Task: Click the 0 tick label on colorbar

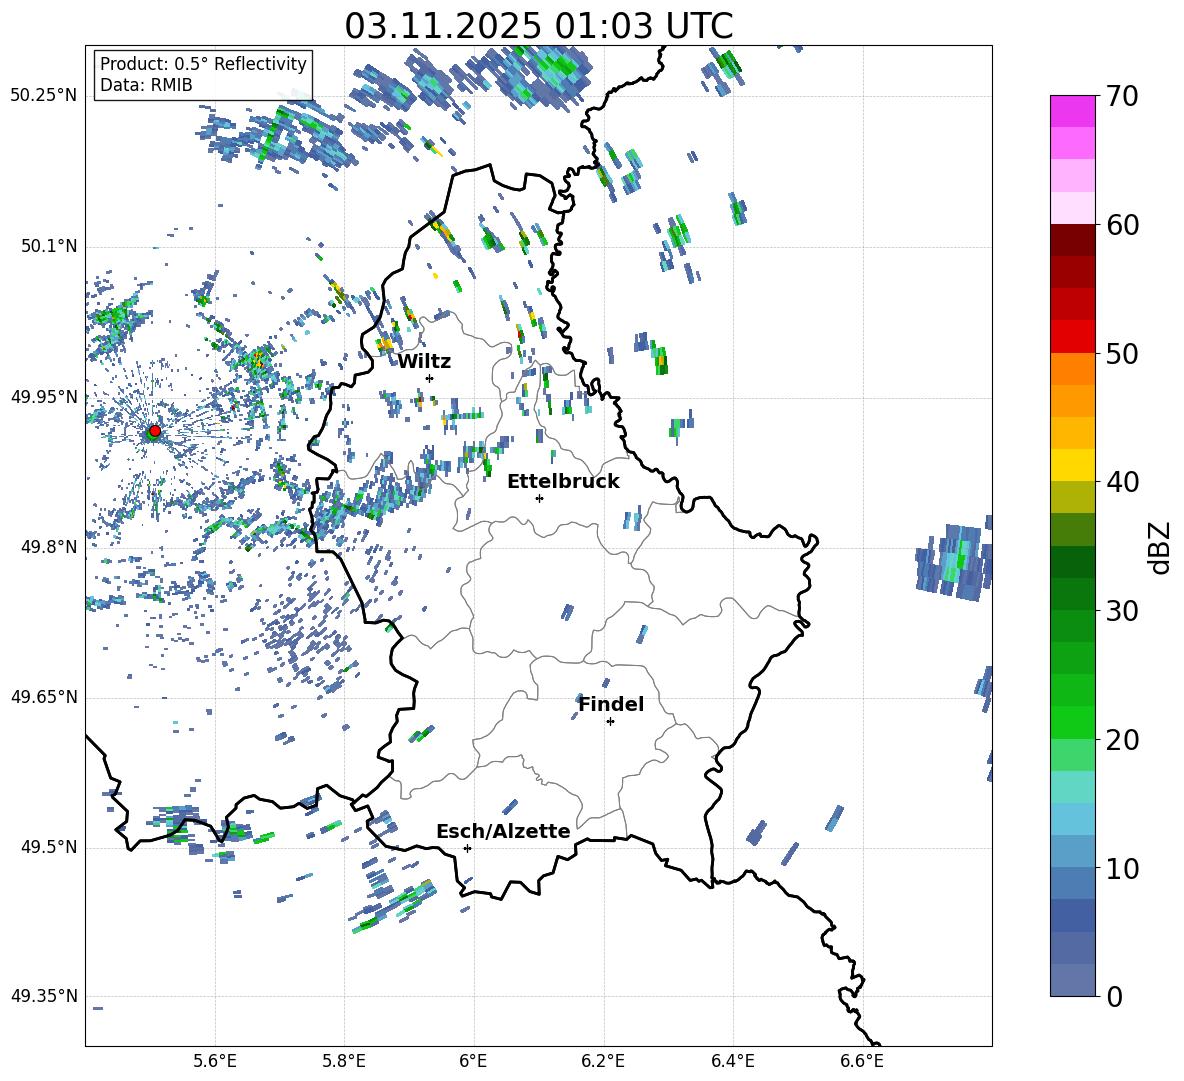Action: (x=1114, y=997)
